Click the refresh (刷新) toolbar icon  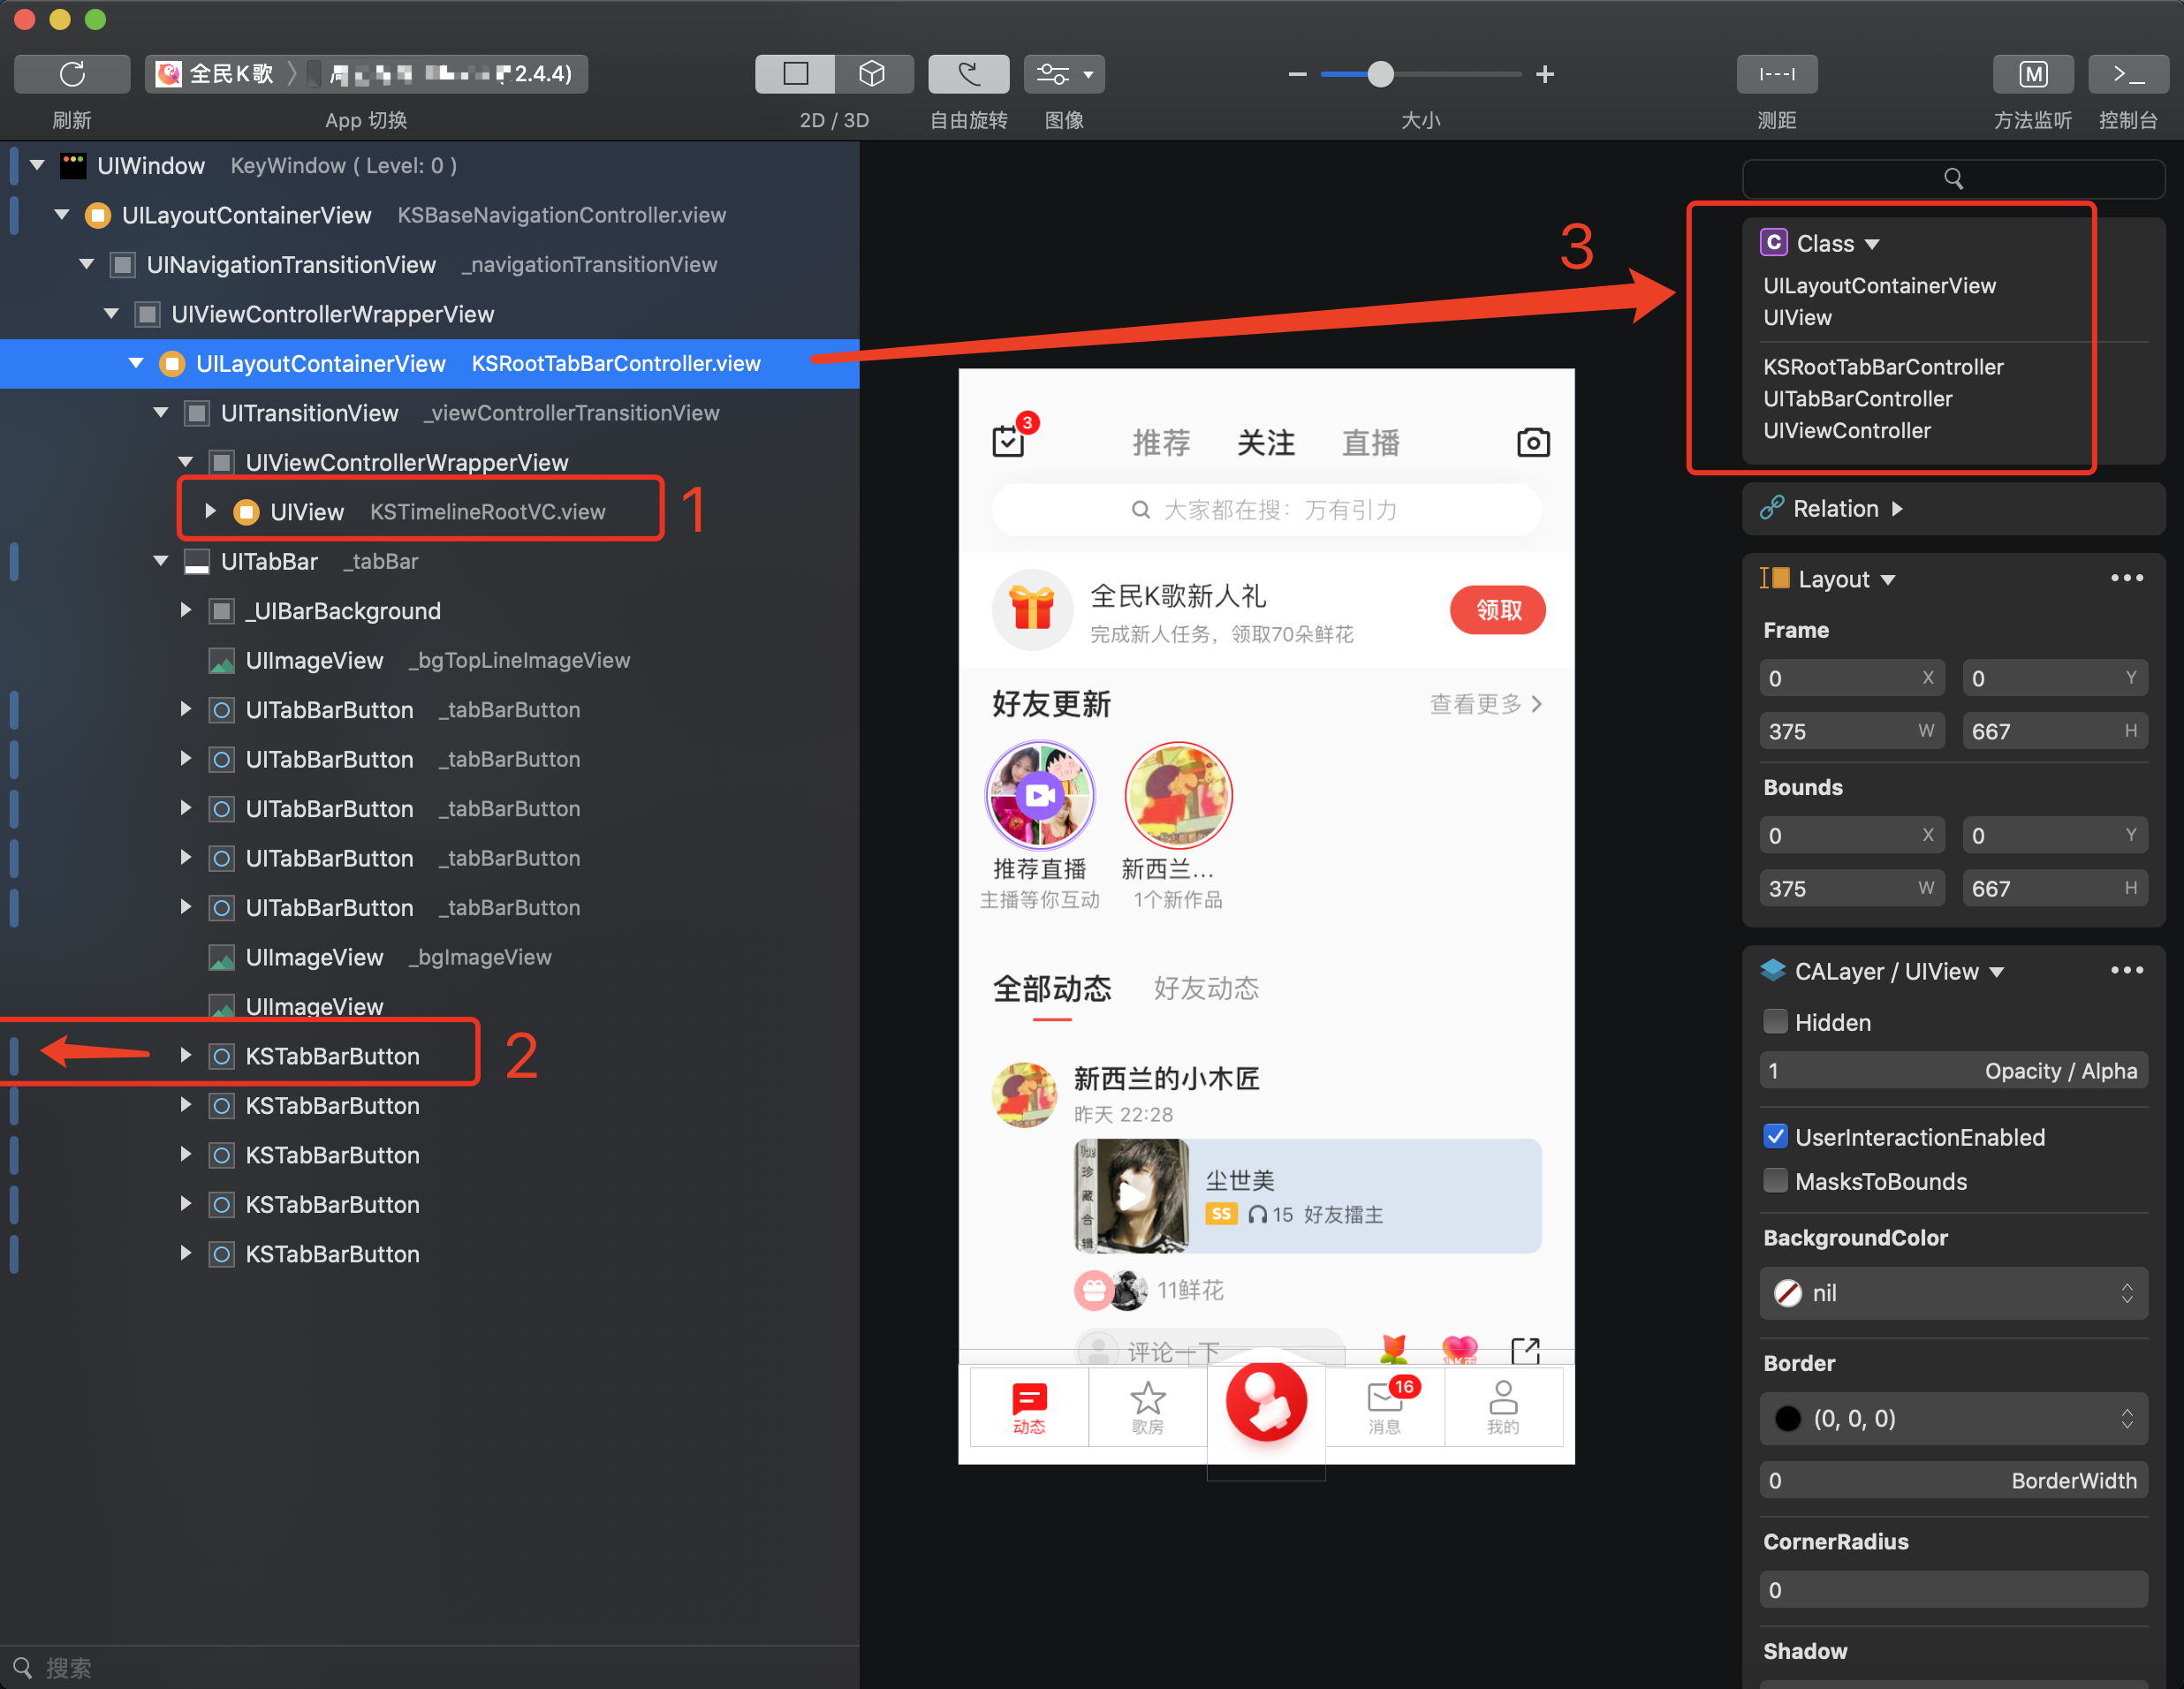click(x=72, y=74)
